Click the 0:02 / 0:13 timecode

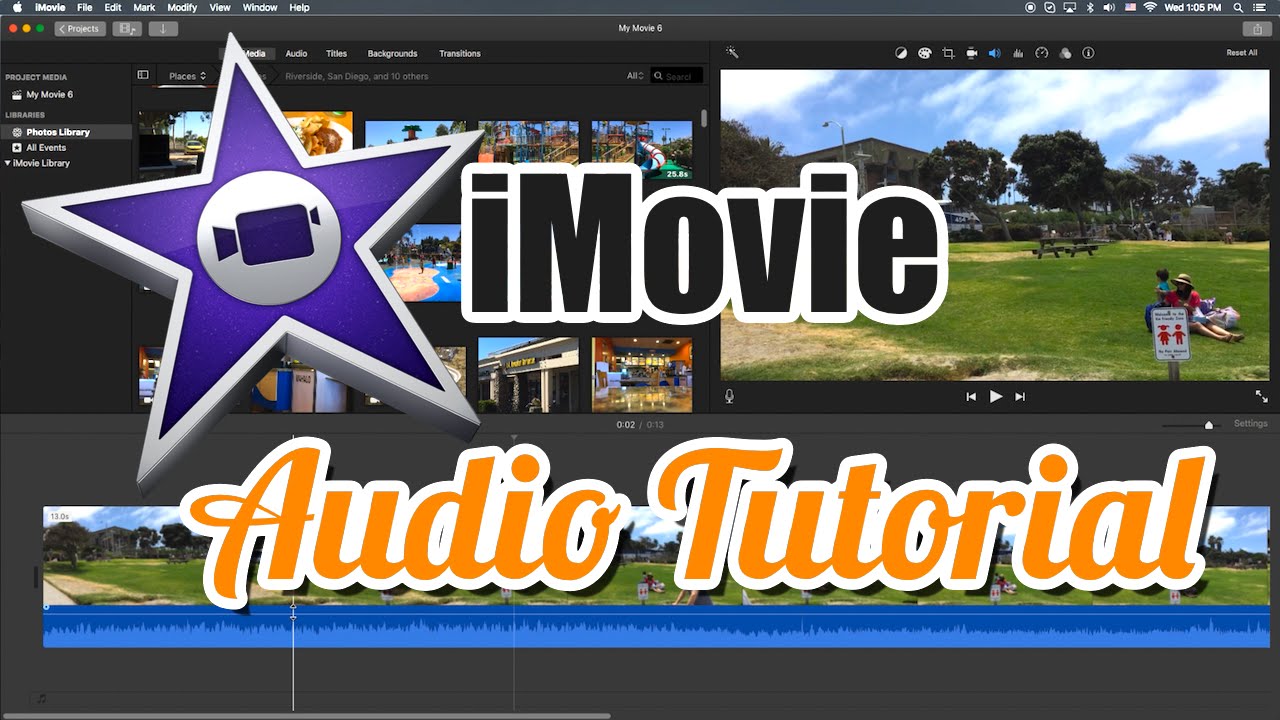point(640,425)
